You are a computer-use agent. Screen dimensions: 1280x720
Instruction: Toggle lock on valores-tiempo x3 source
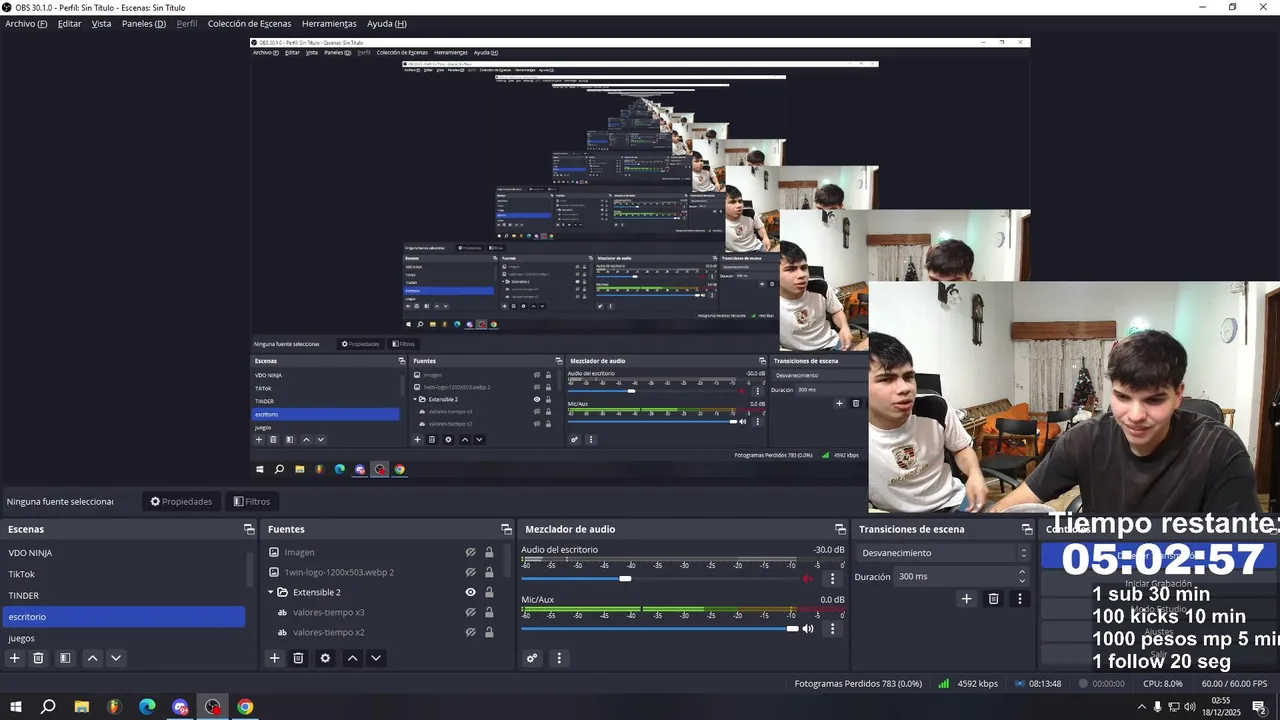point(489,612)
